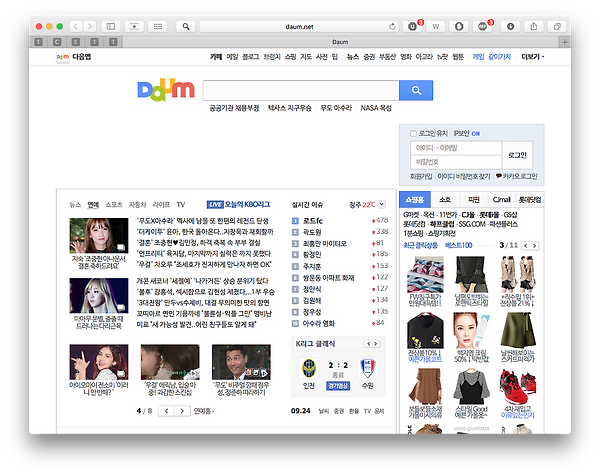Go to the next shopping page arrow beside 3/11

coord(535,246)
